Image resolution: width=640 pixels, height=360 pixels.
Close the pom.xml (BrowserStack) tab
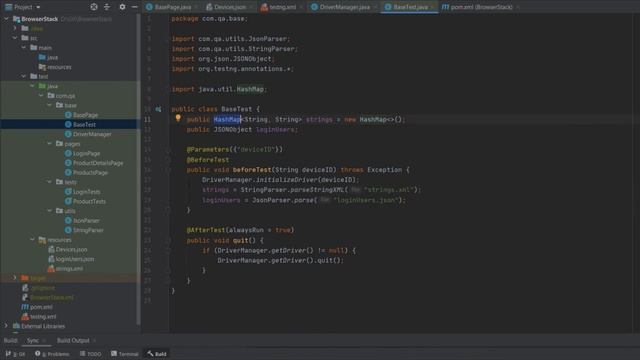click(518, 7)
